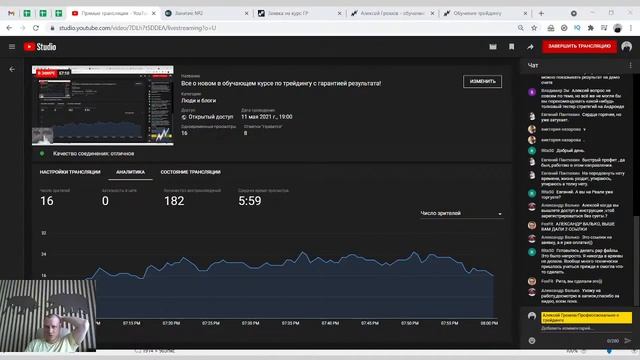Open the first green Sheets pinned tab
The image size is (640, 360).
pyautogui.click(x=27, y=13)
